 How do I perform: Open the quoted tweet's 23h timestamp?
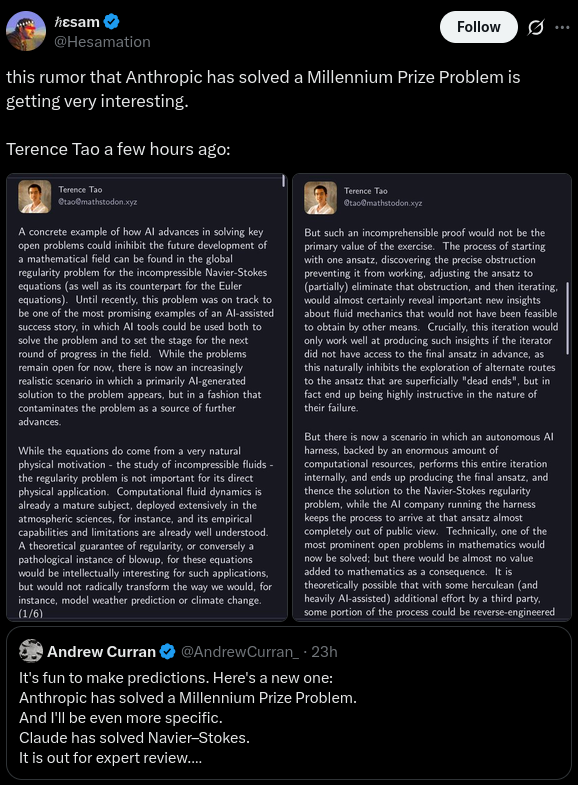tap(324, 651)
